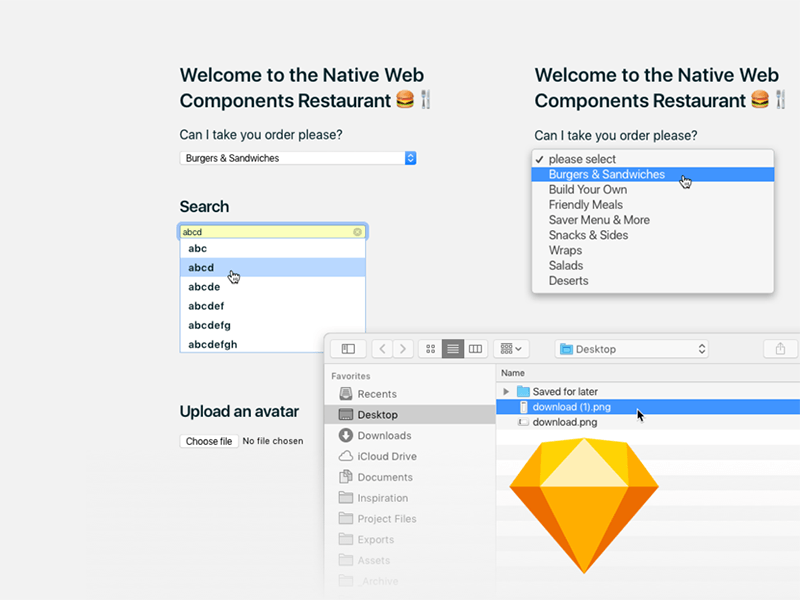The width and height of the screenshot is (800, 600).
Task: Toggle the Finder sidebar visibility
Action: [347, 348]
